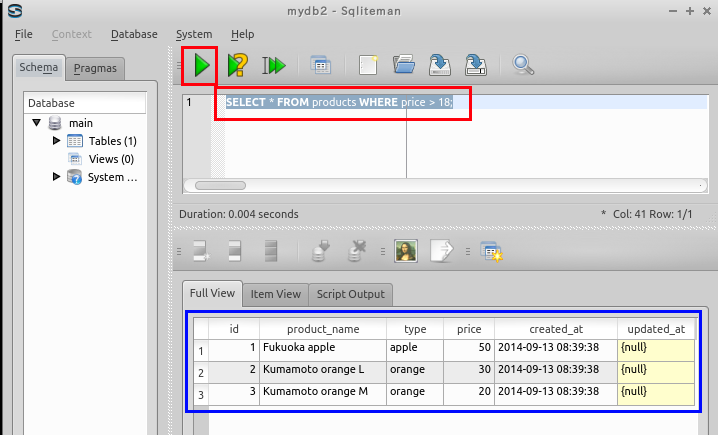Open the Database menu
Screen dimensions: 718x435
click(134, 34)
